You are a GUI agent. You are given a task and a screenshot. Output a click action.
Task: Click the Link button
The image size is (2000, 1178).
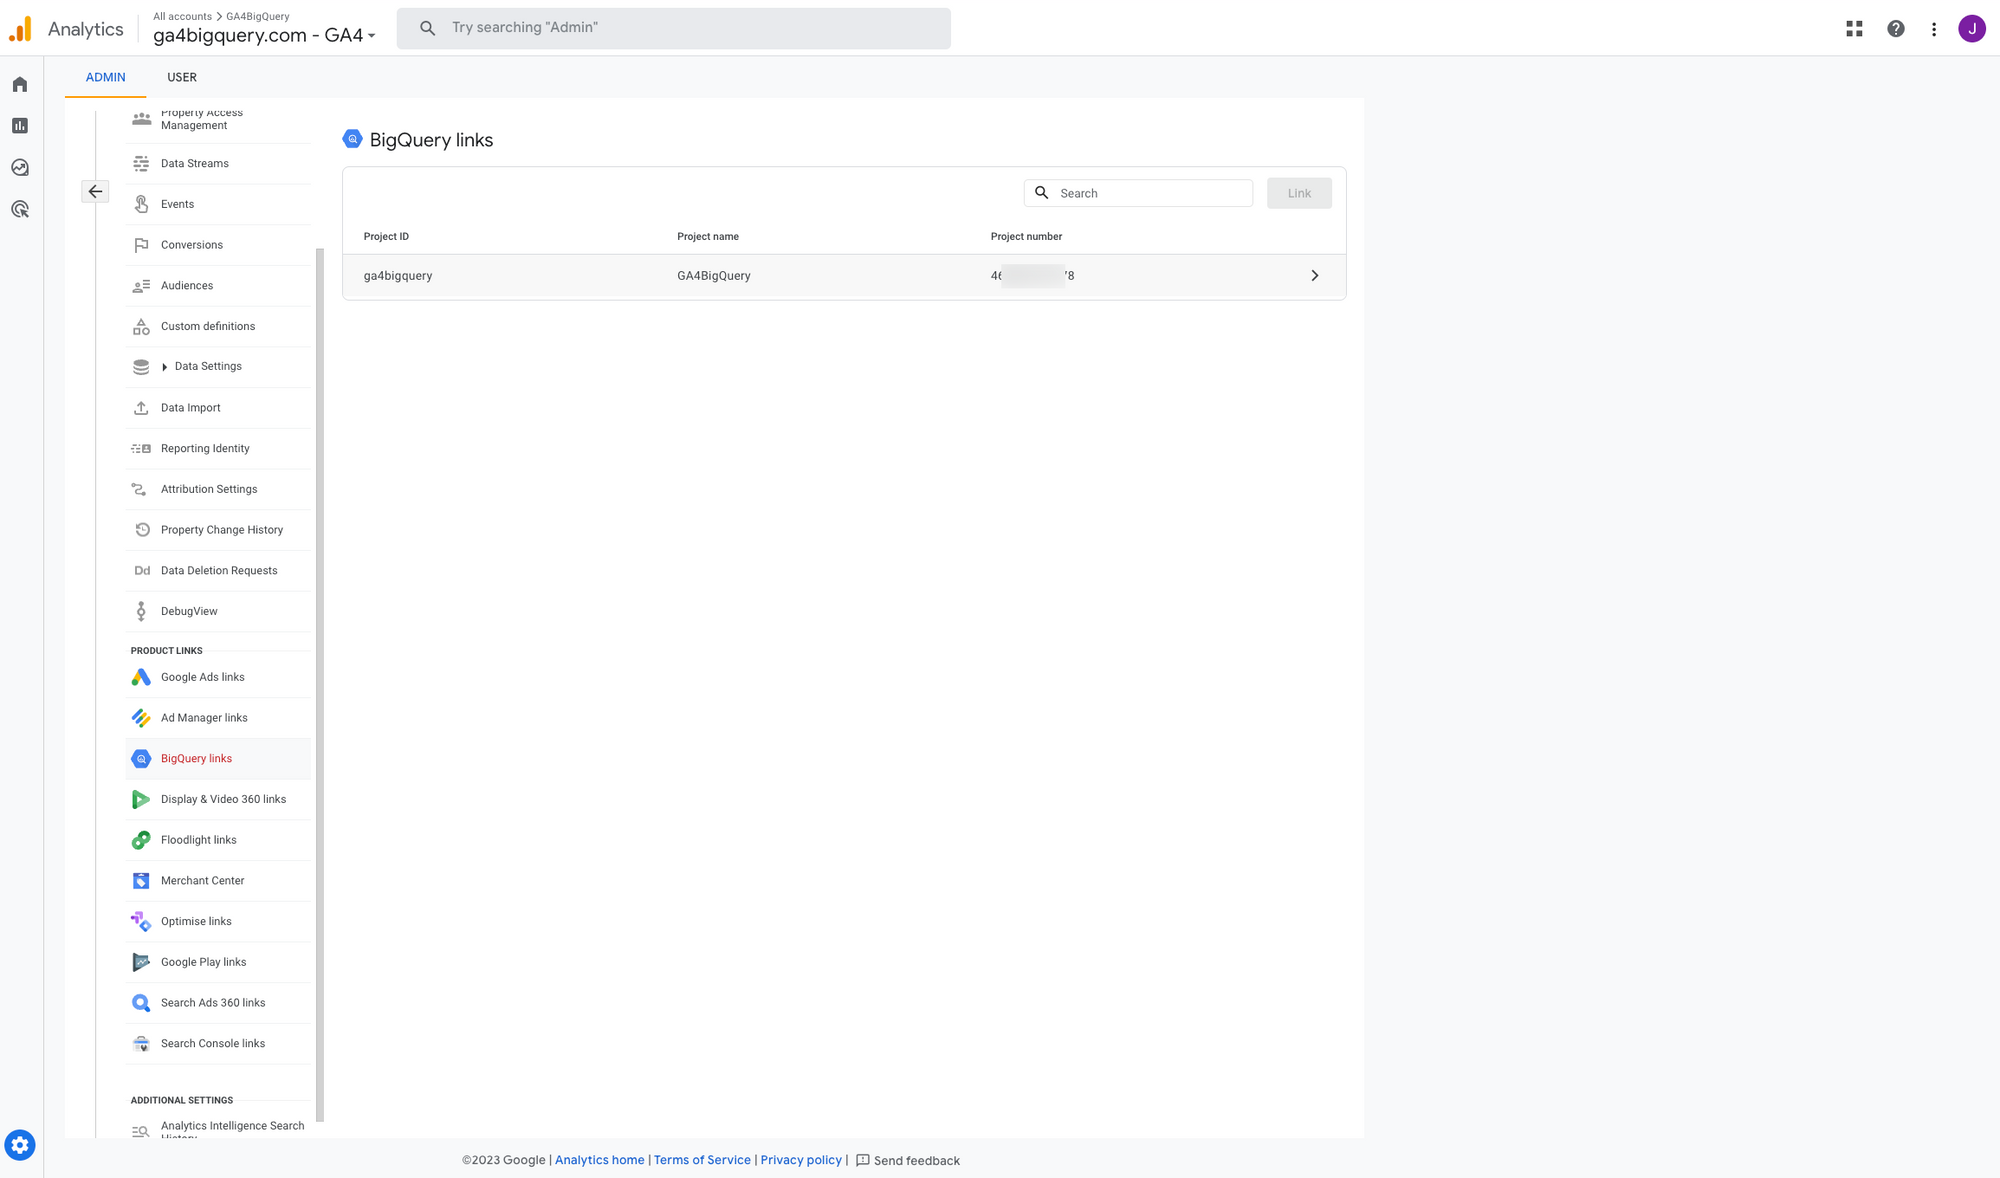1298,193
